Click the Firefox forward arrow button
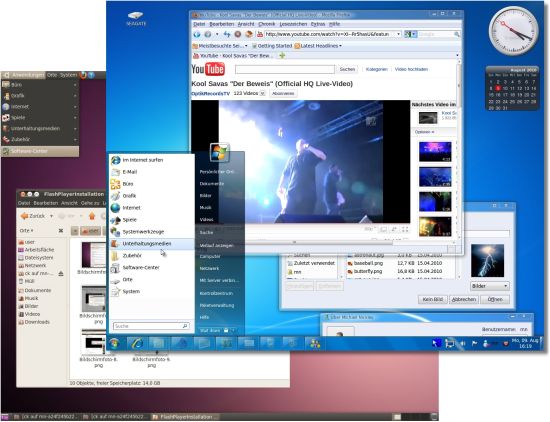Viewport: 550px width, 422px height. (x=208, y=34)
